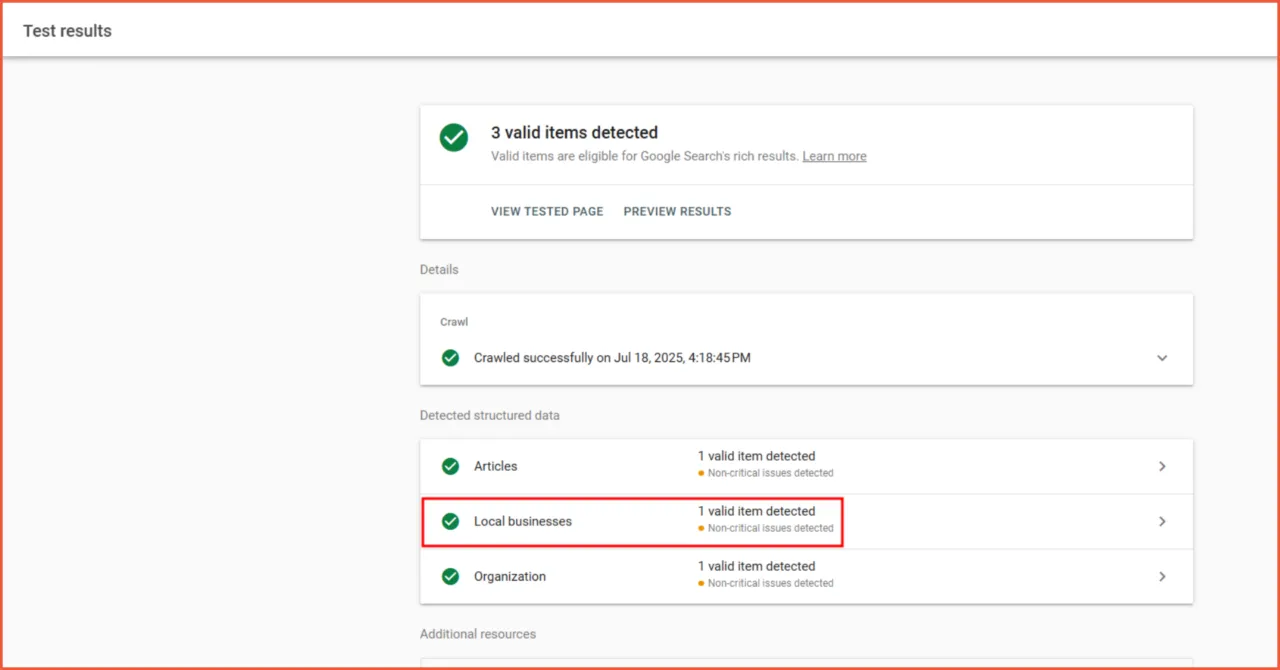Click the green check icon in Crawl row
Screen dimensions: 1280x670
pos(451,358)
